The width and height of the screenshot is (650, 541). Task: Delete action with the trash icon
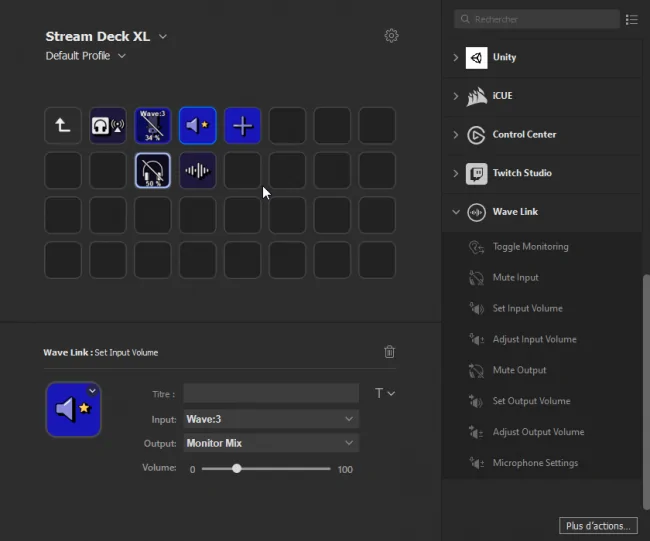click(389, 352)
